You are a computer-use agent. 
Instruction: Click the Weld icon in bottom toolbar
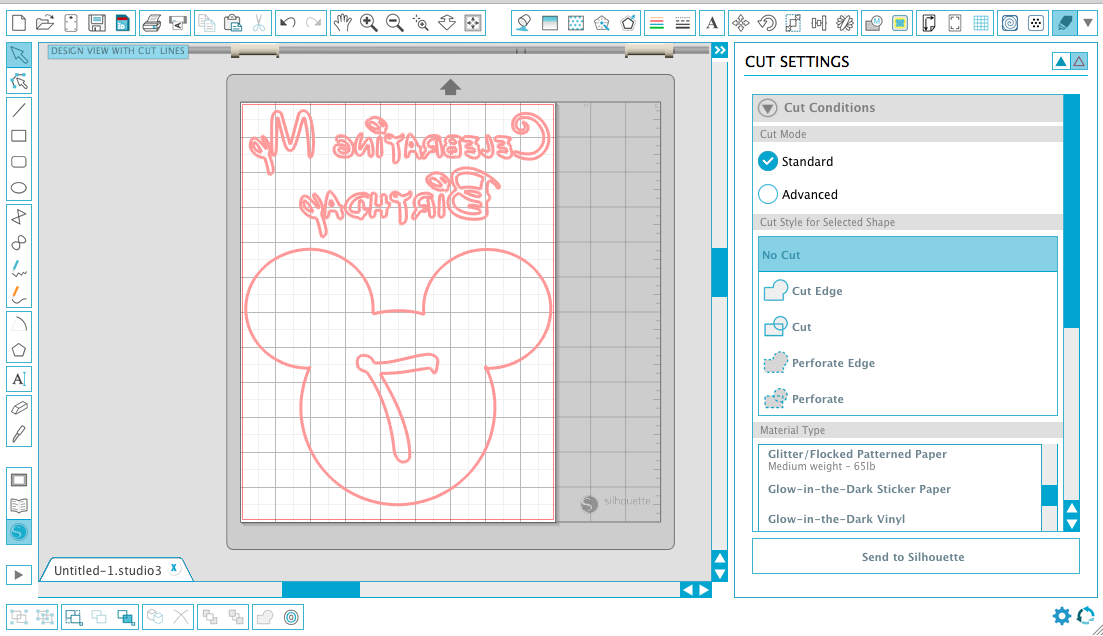[265, 618]
